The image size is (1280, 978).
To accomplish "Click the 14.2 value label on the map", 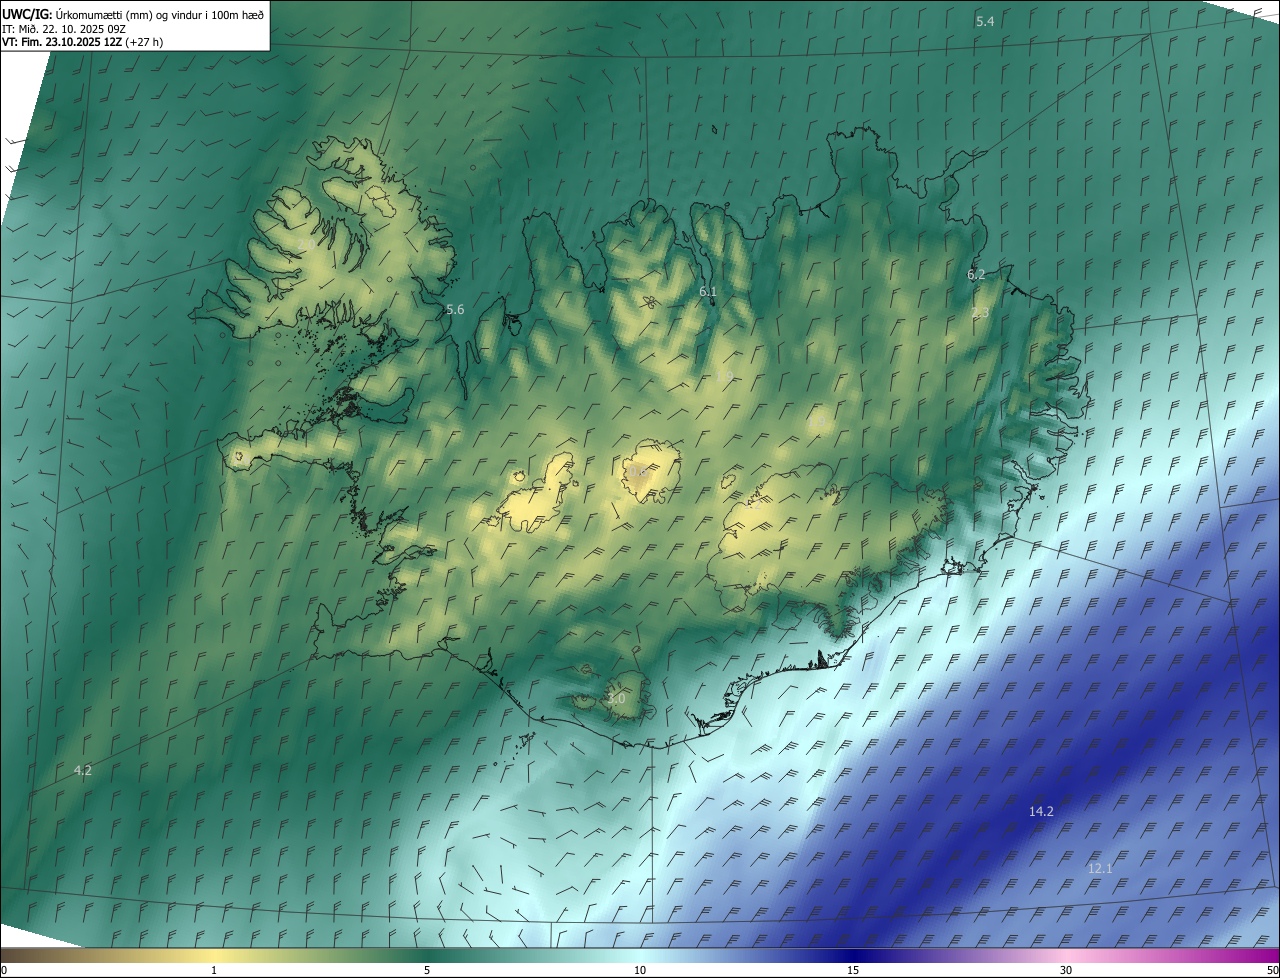I will pyautogui.click(x=1041, y=812).
